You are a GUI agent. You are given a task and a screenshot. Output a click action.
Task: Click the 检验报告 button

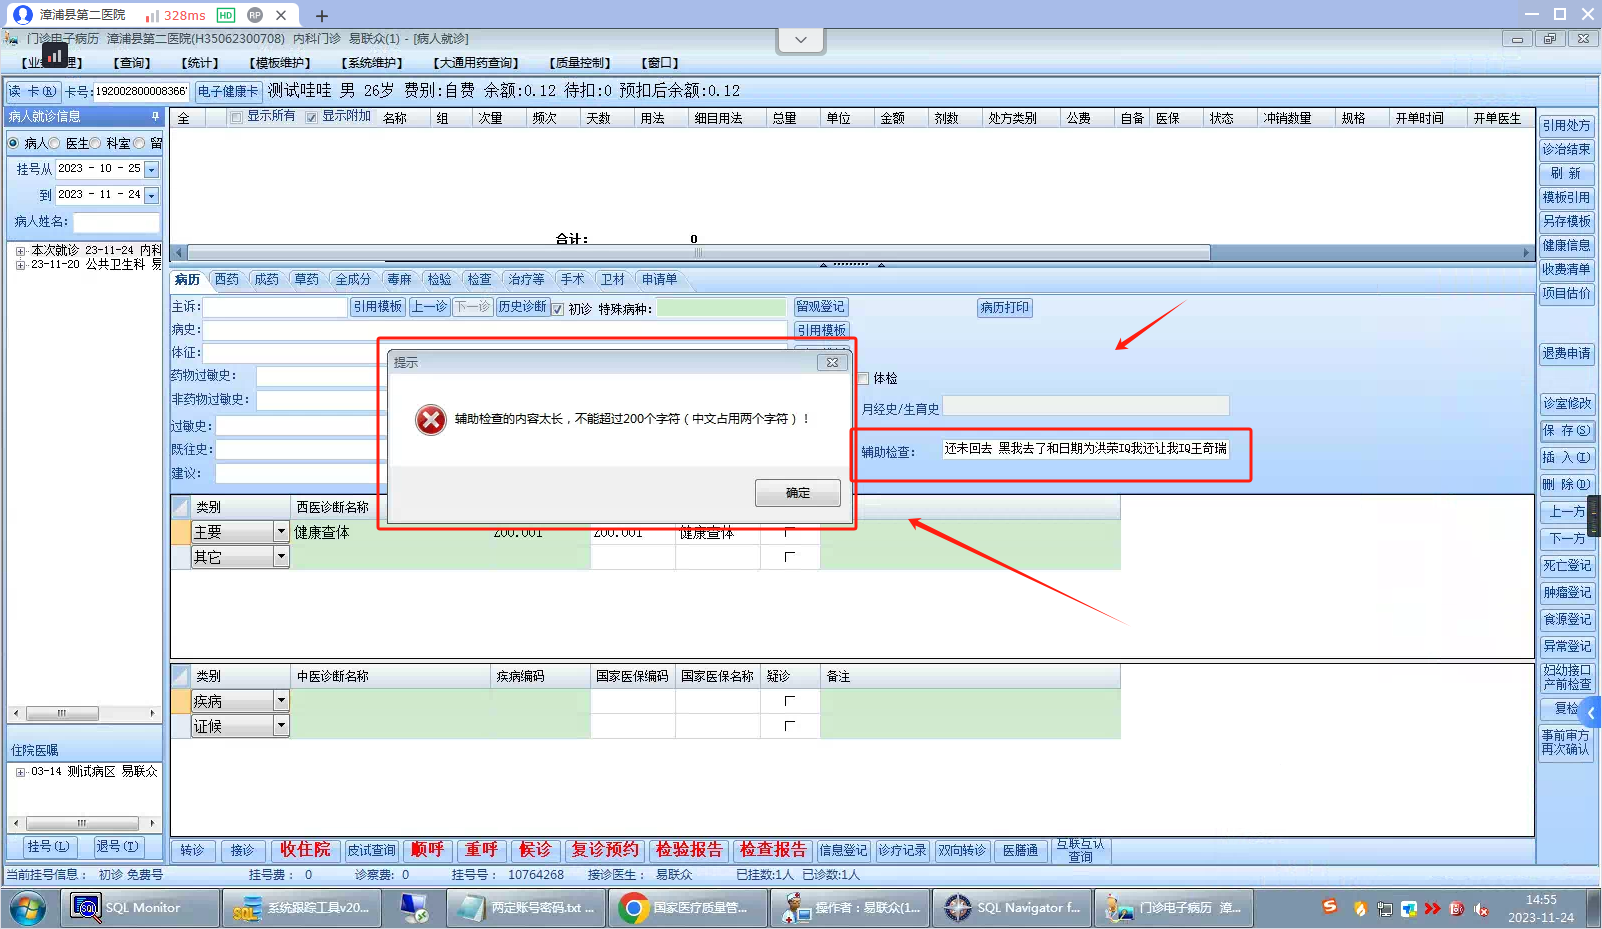[689, 850]
